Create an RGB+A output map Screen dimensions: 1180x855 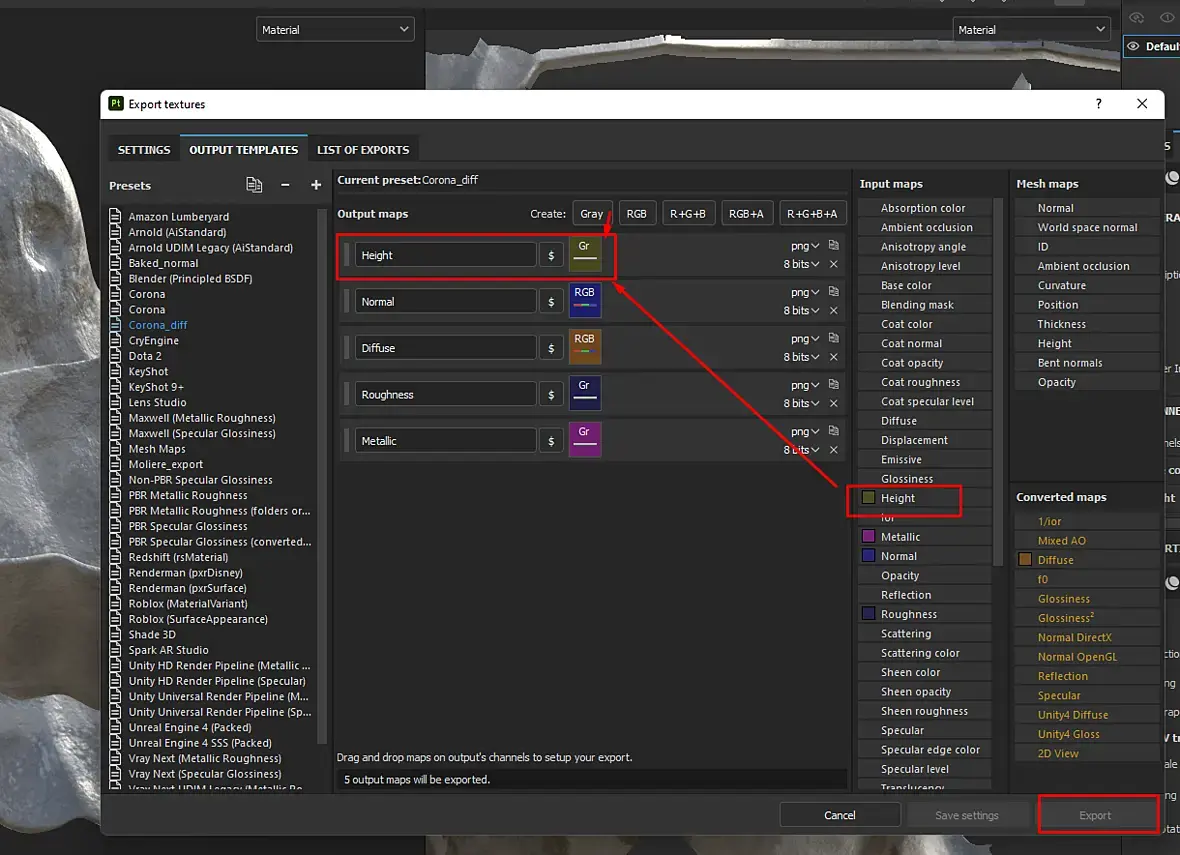(x=746, y=214)
